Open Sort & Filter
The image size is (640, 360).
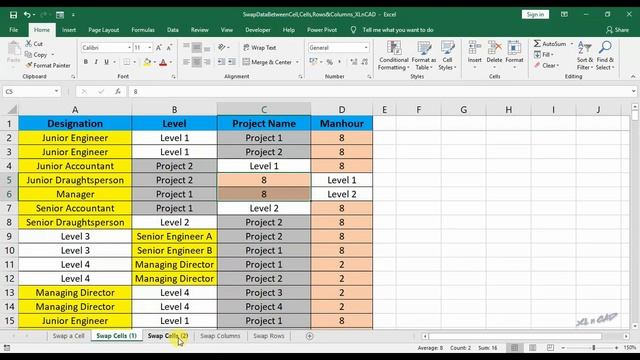point(585,56)
